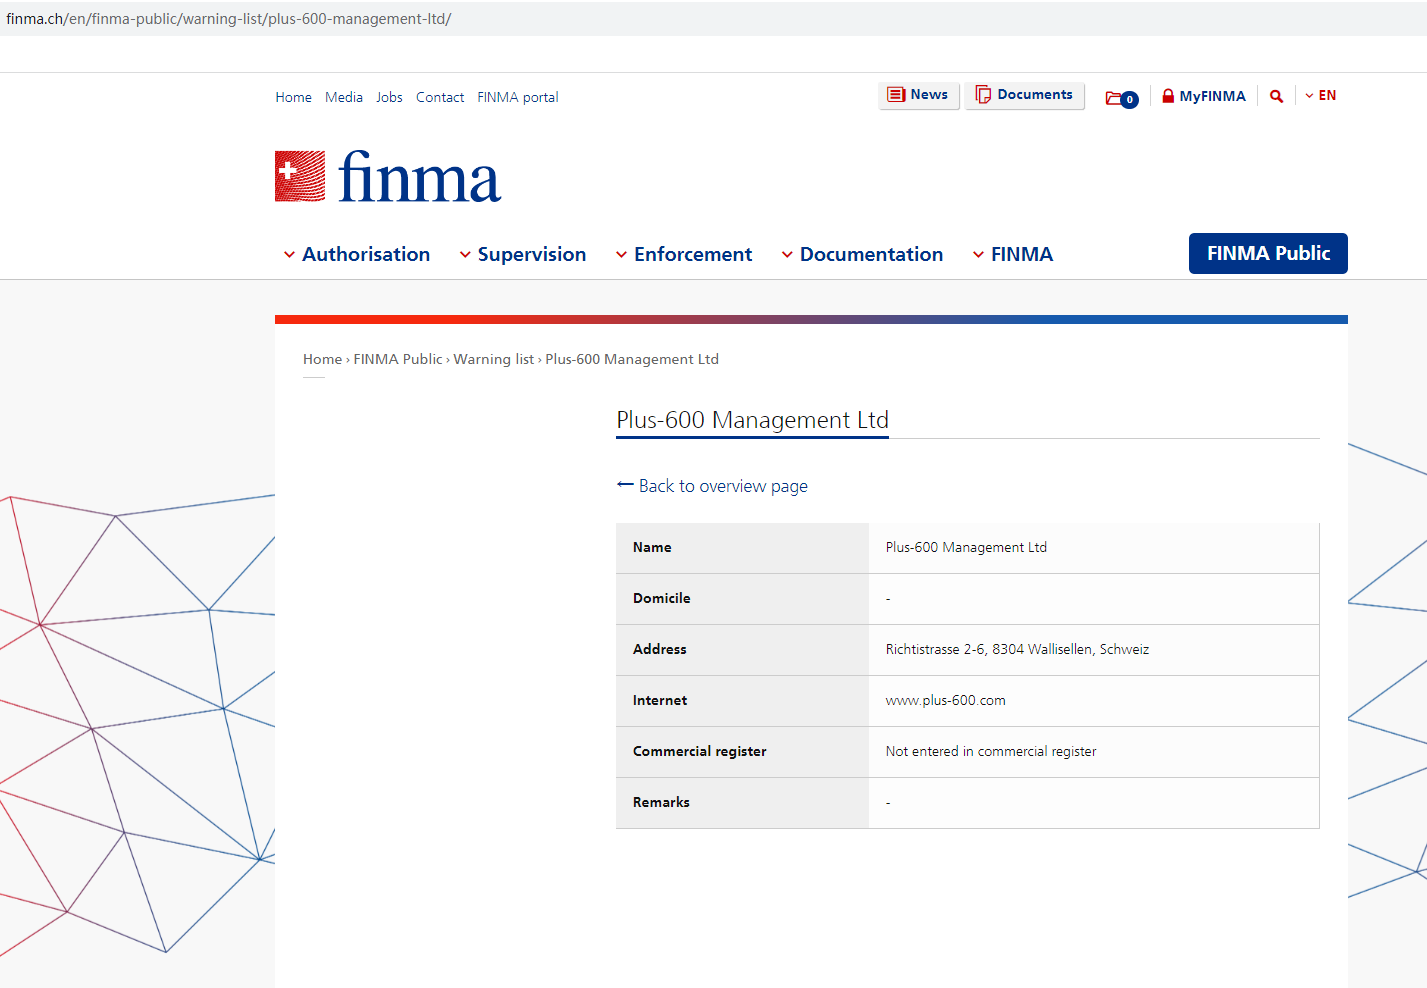Expand the Authorisation menu

(357, 254)
